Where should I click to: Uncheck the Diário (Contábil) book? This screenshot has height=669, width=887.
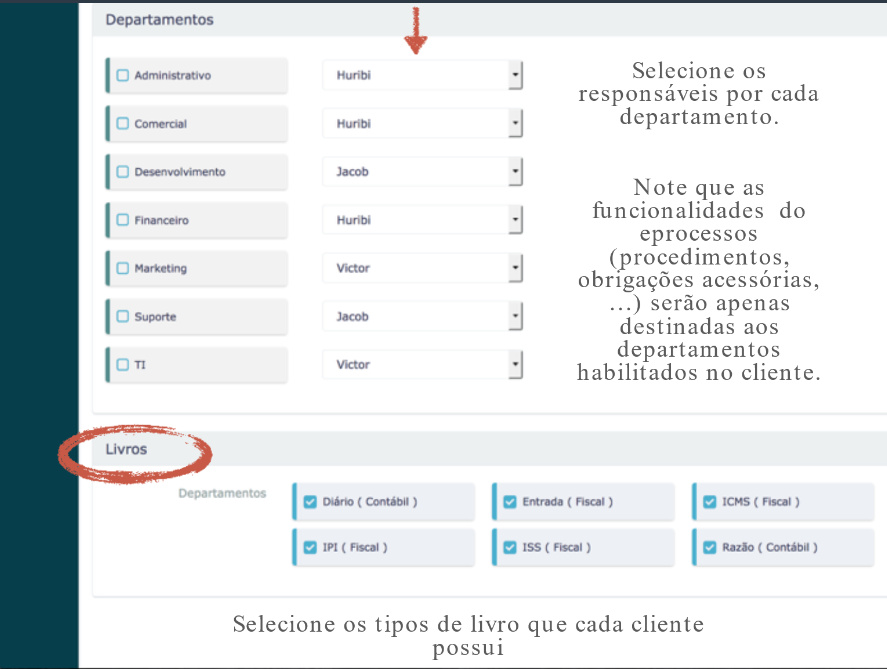click(310, 502)
